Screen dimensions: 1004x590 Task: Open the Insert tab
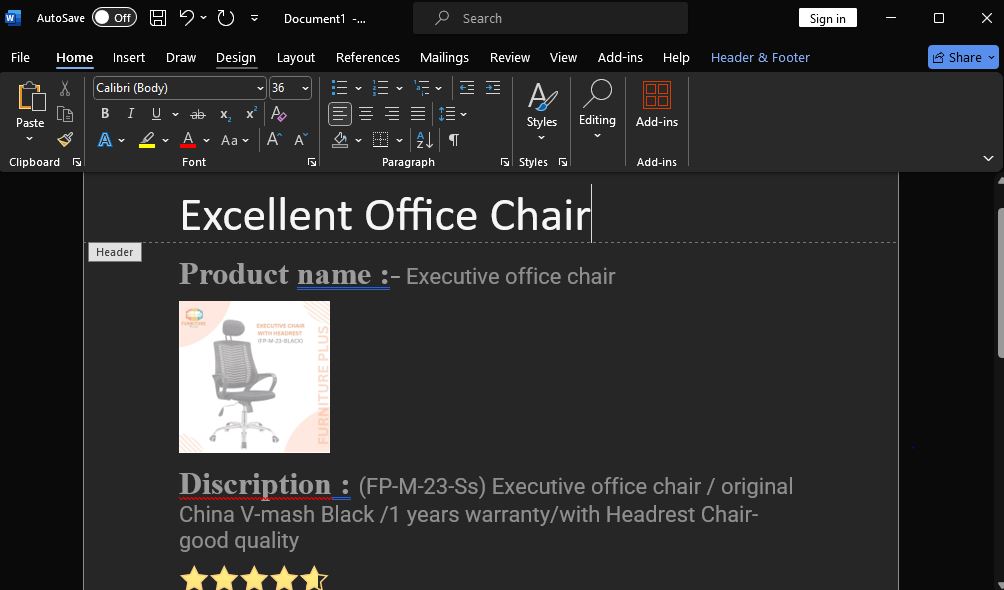coord(129,58)
